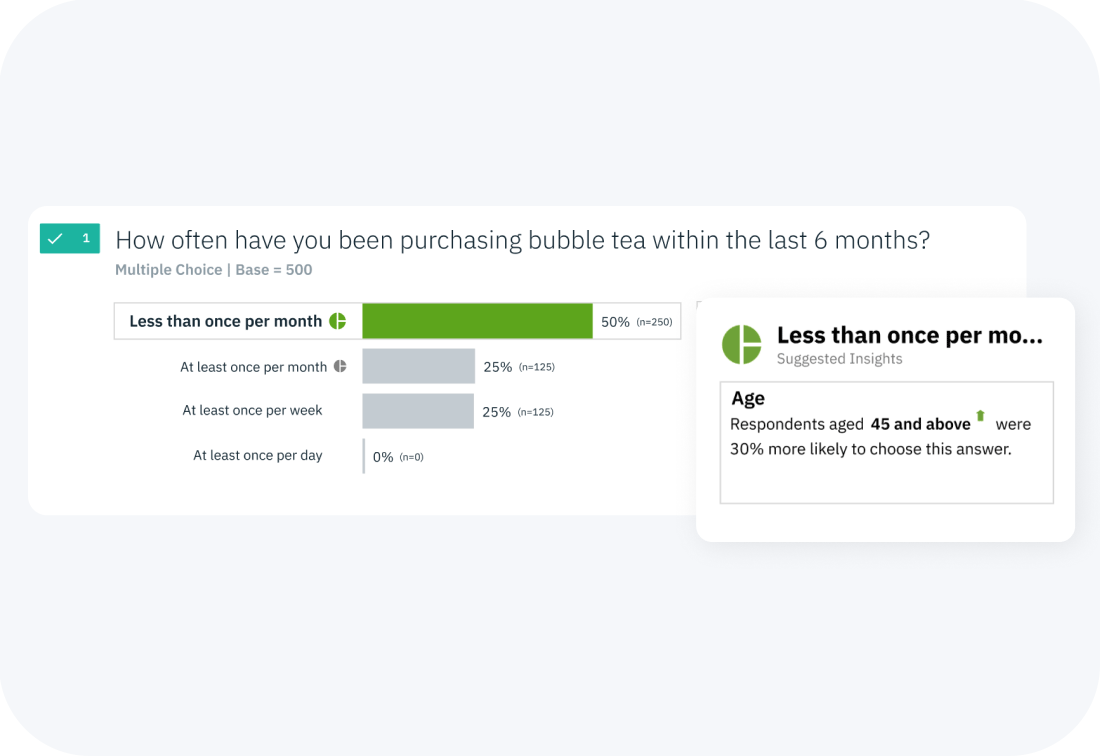
Task: Click the Suggested Insights subtitle
Action: click(x=839, y=359)
